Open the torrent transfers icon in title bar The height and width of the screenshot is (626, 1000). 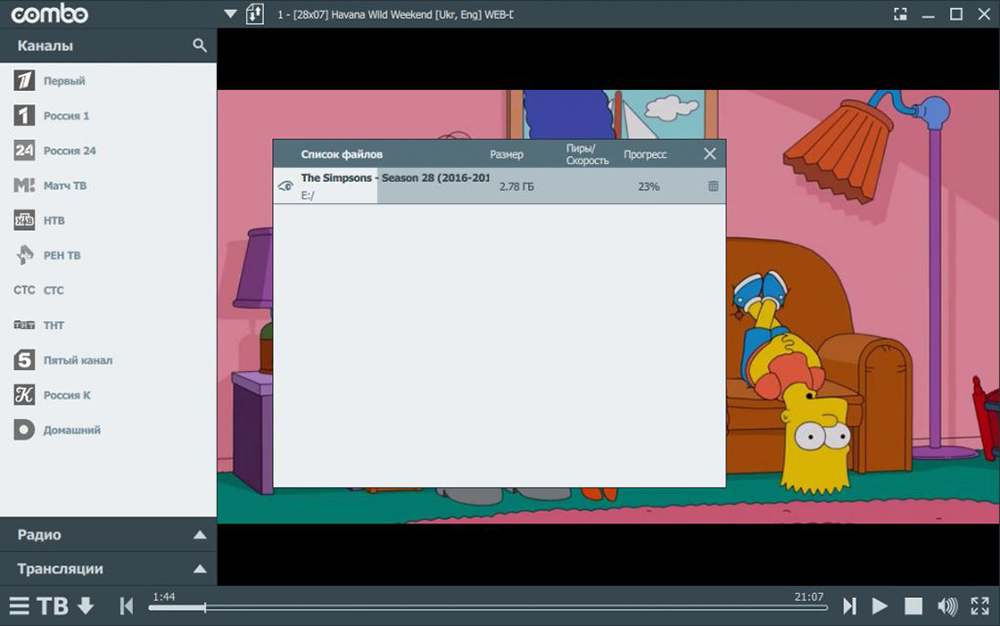click(254, 14)
